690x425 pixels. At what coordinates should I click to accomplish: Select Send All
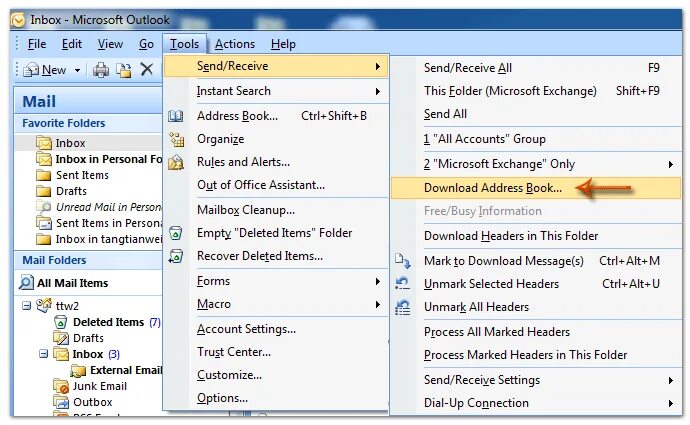coord(536,114)
